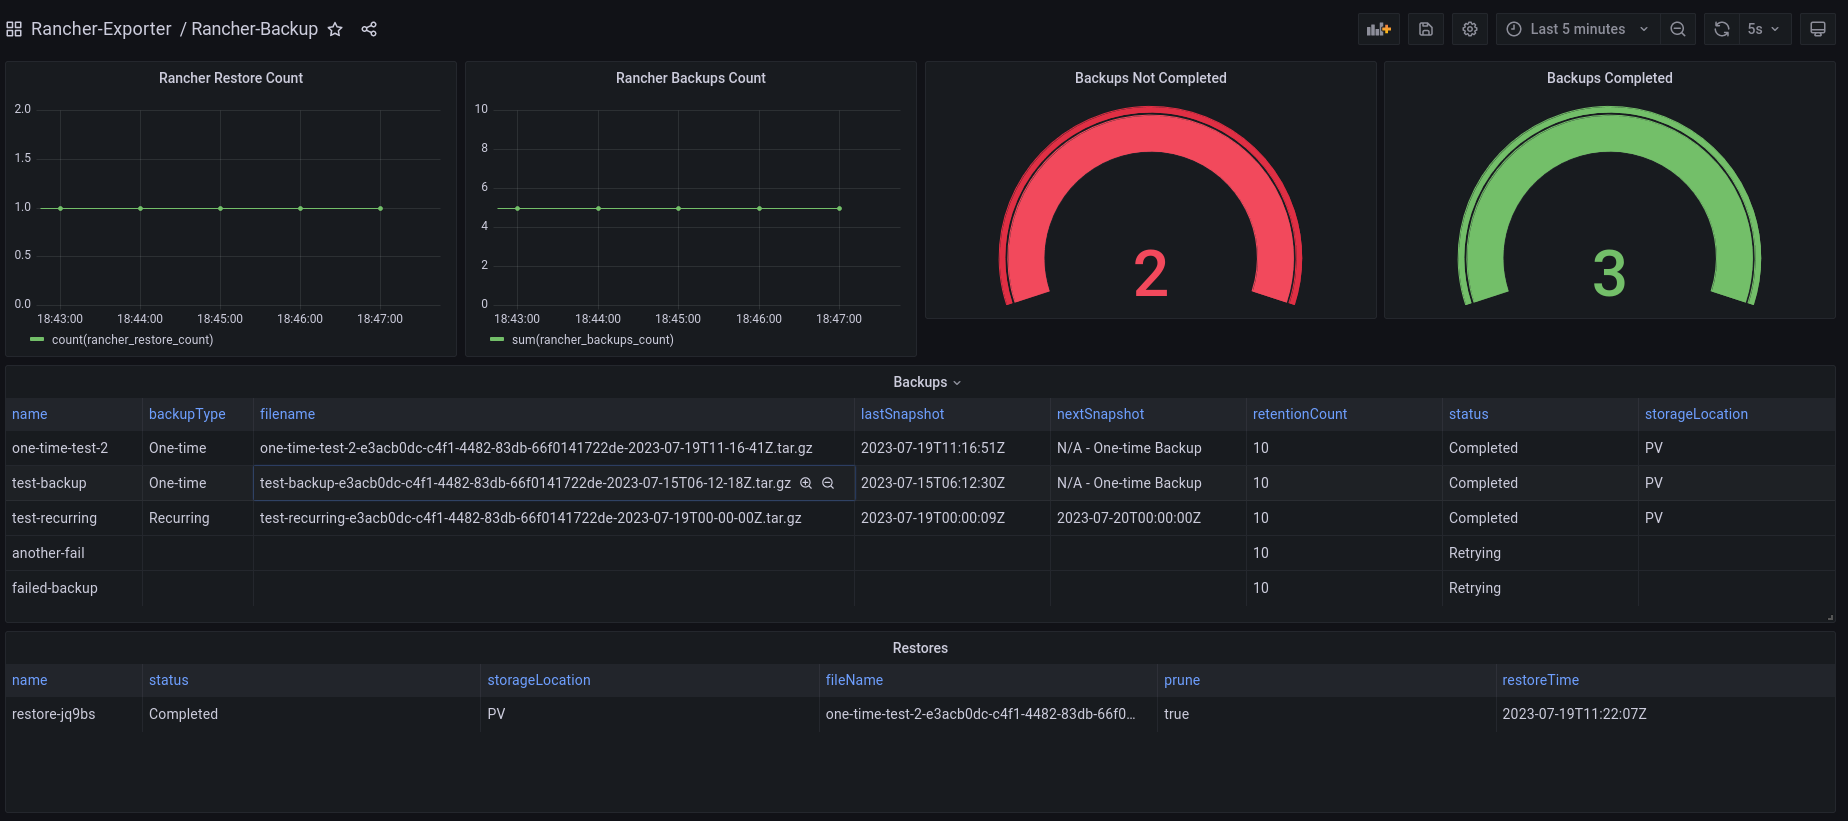Click nextSnapshot 2023-07-20T00:00:00Z cell
The width and height of the screenshot is (1848, 821).
(1148, 518)
